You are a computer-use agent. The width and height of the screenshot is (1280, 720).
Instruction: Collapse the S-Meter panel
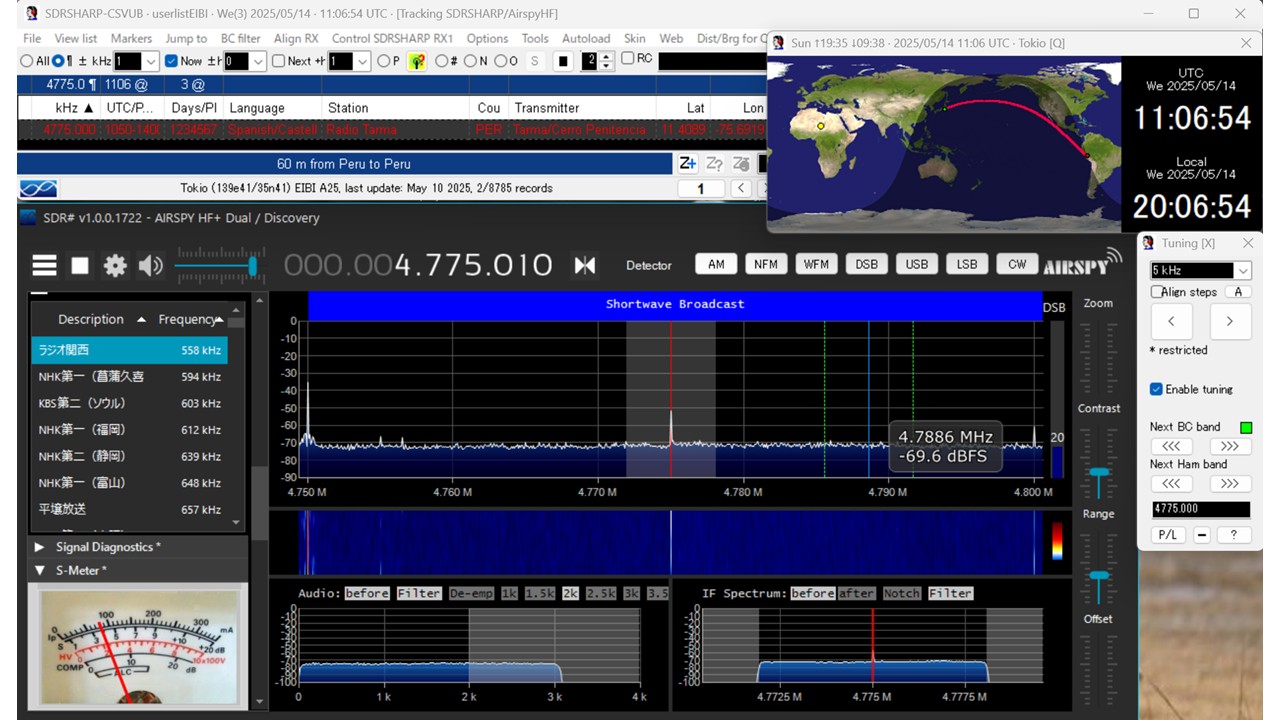(39, 571)
